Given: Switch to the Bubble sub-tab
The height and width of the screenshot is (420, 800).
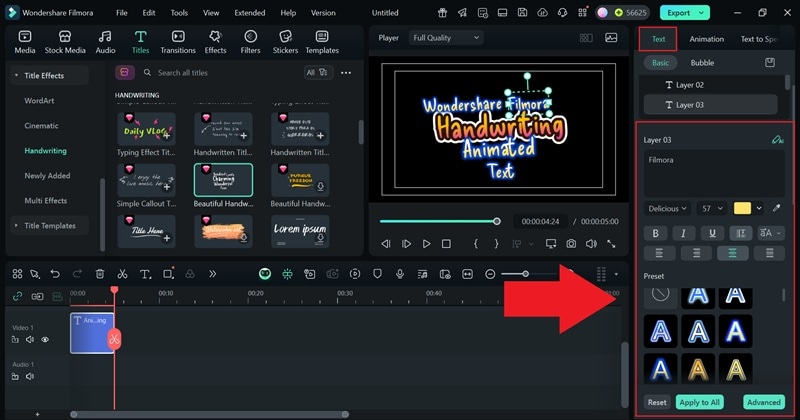Looking at the screenshot, I should tap(702, 63).
